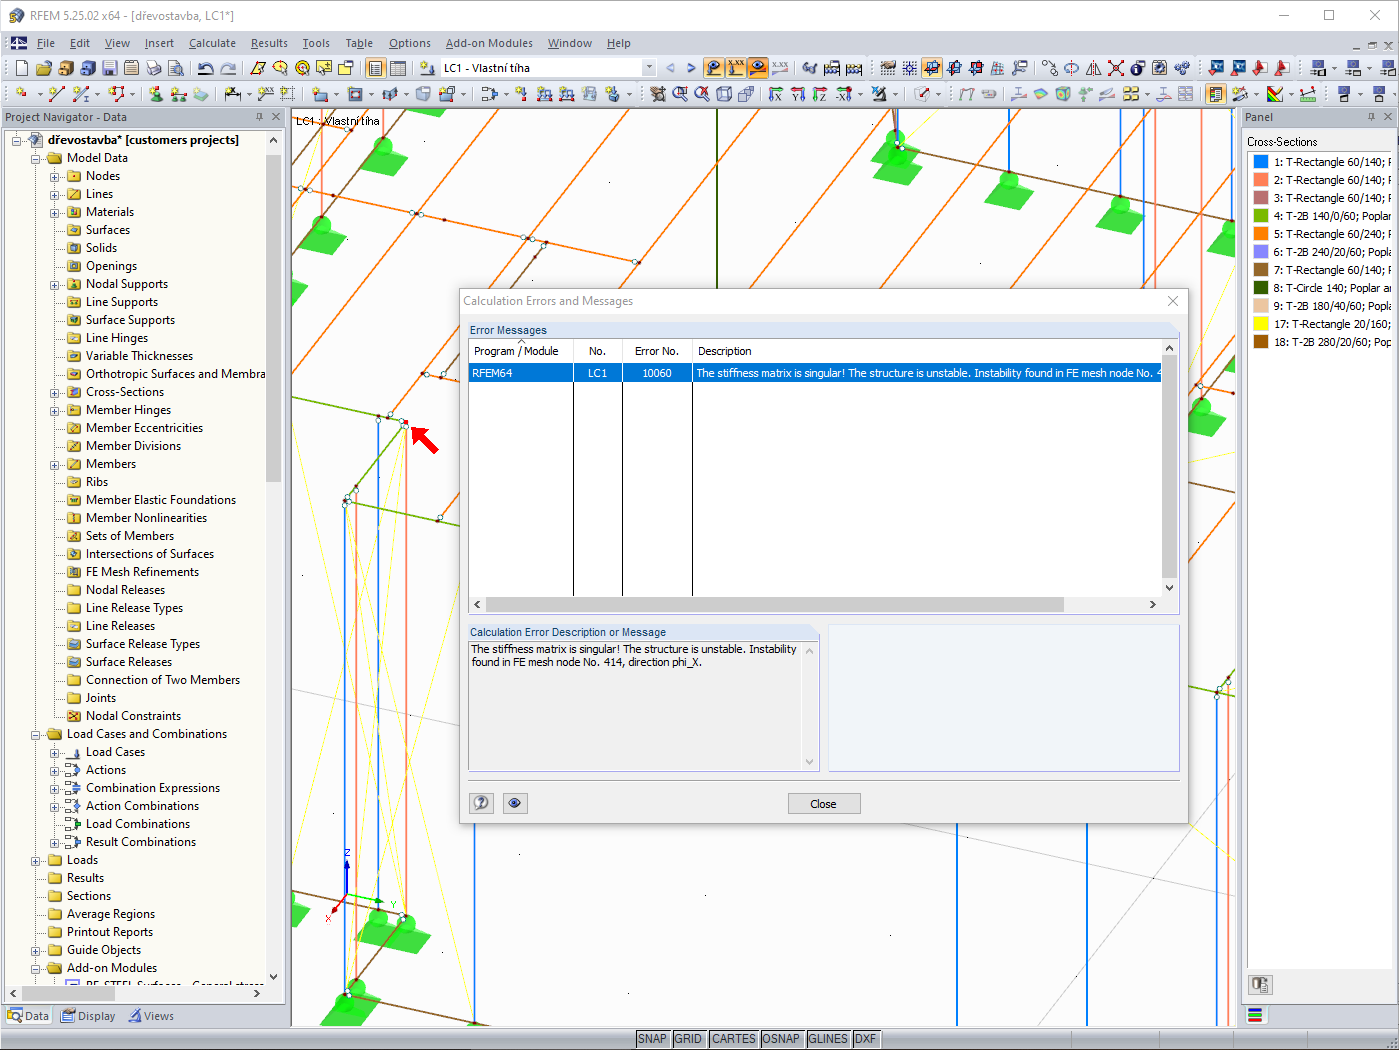This screenshot has width=1399, height=1050.
Task: Expand the Cross-Sections tree item
Action: (55, 392)
